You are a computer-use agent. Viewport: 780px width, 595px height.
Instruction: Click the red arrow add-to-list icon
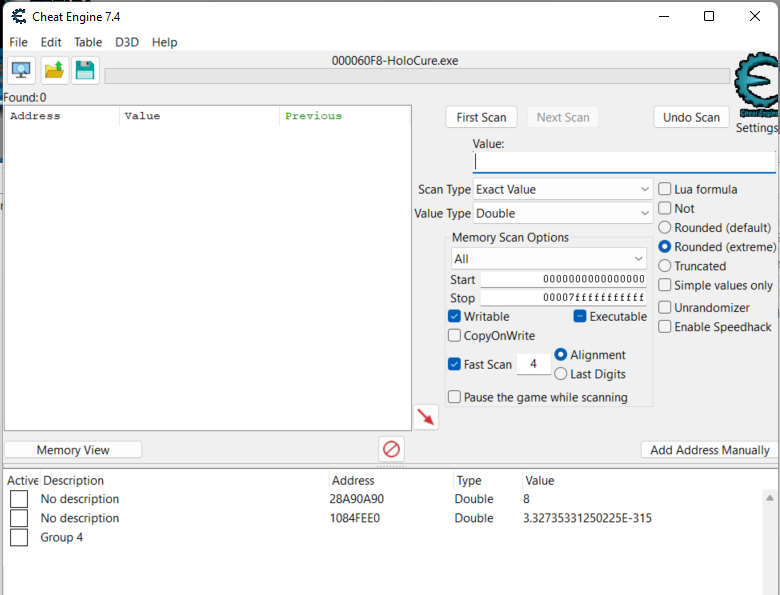tap(426, 417)
